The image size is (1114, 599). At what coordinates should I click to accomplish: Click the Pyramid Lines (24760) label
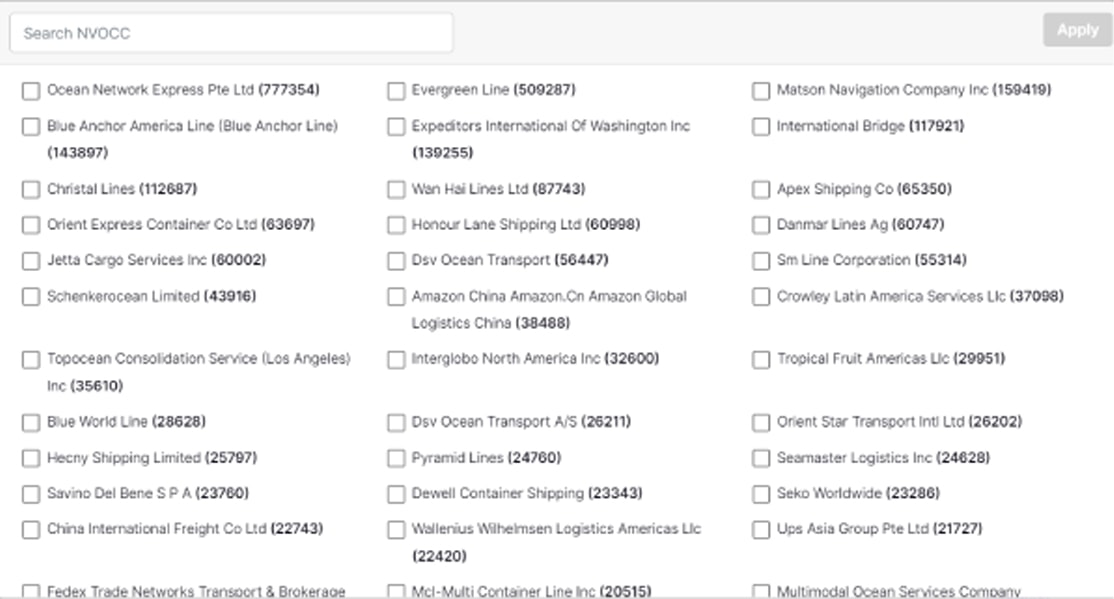pos(487,458)
